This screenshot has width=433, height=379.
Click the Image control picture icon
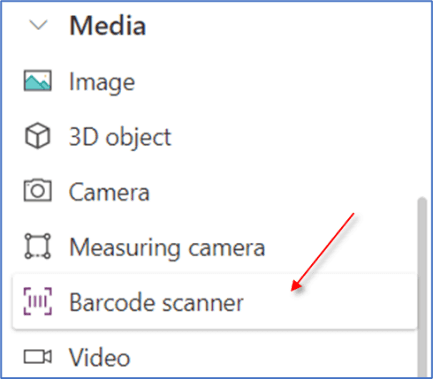(38, 81)
